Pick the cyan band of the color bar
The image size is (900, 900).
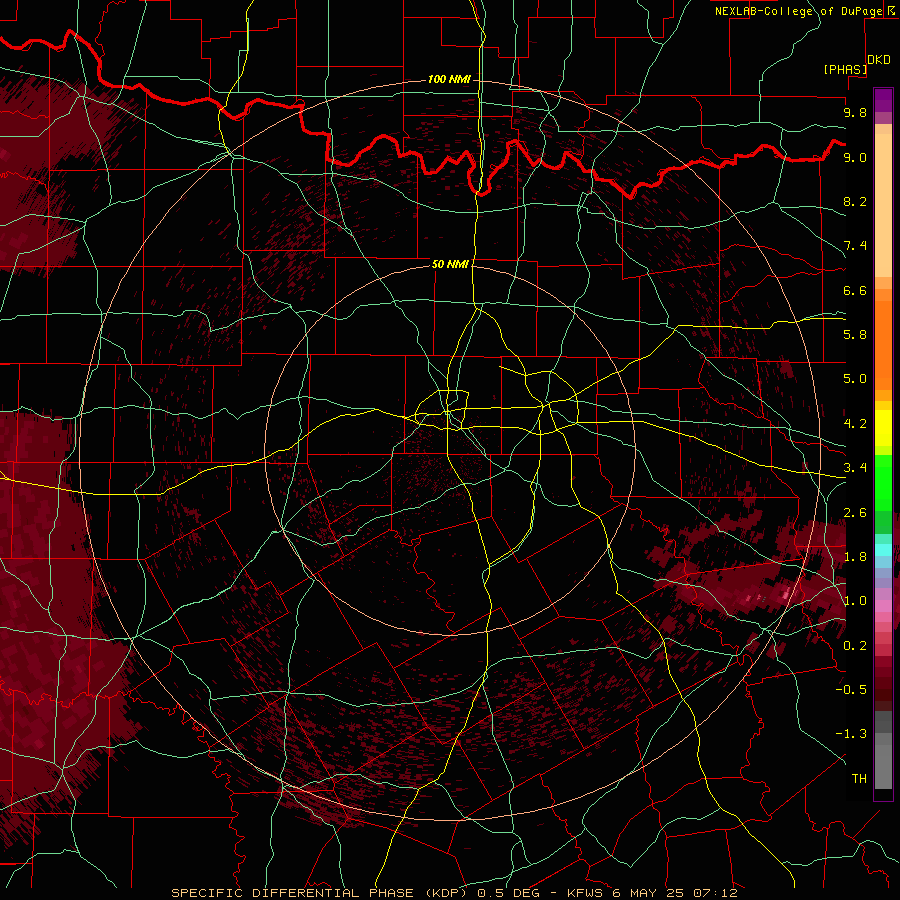[883, 550]
